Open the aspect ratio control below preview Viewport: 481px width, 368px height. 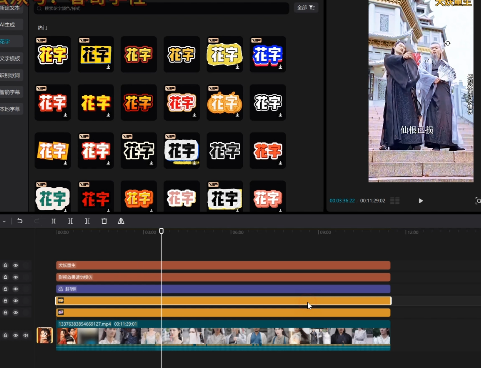point(395,201)
